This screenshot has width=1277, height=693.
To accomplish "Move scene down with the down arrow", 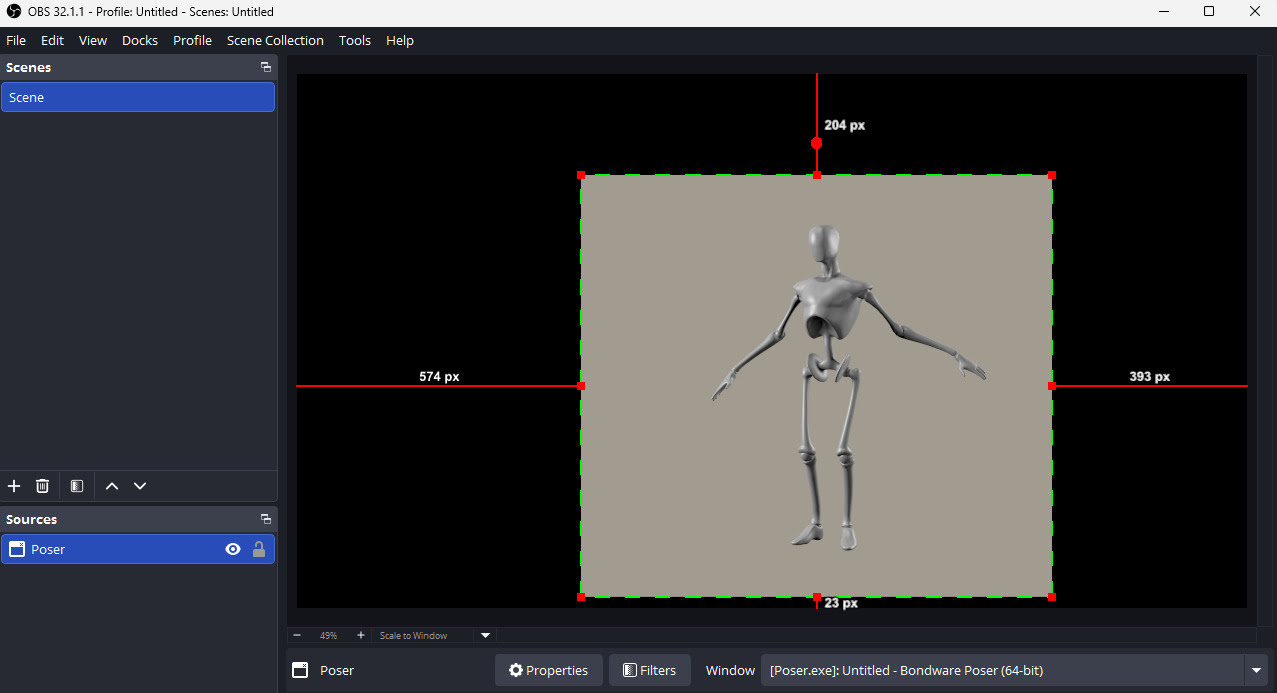I will [140, 486].
